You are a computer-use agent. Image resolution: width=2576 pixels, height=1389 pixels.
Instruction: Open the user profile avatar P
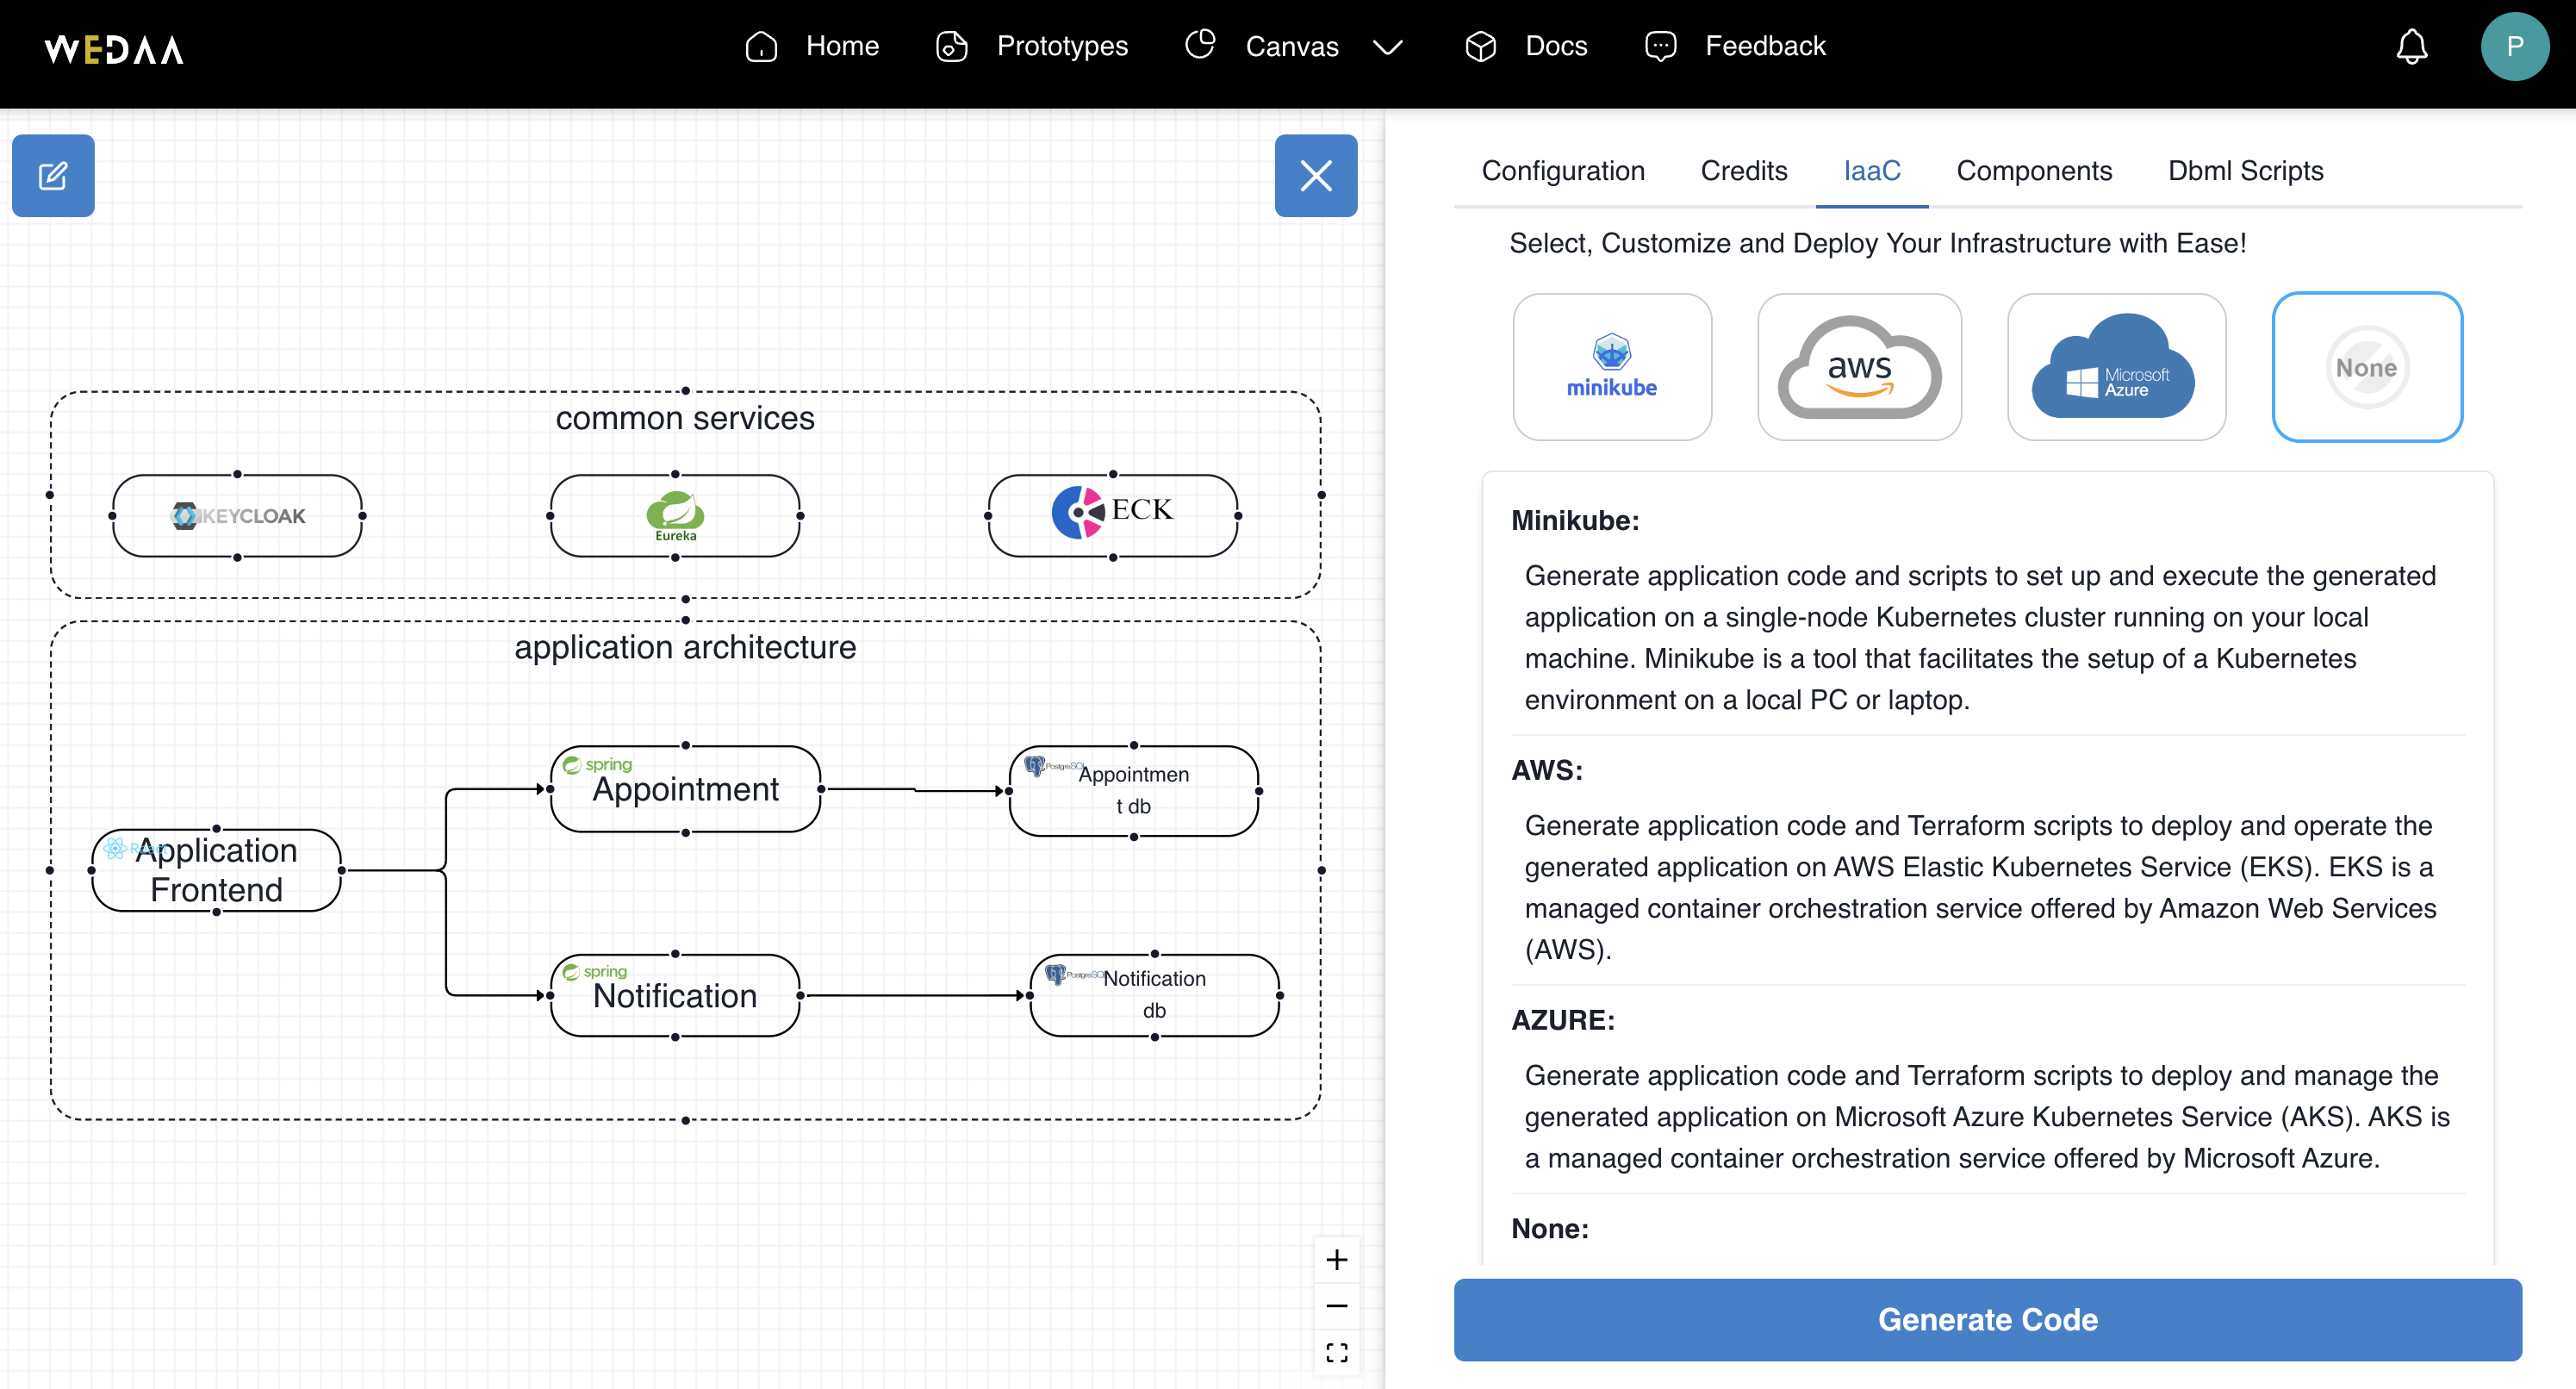[2514, 46]
